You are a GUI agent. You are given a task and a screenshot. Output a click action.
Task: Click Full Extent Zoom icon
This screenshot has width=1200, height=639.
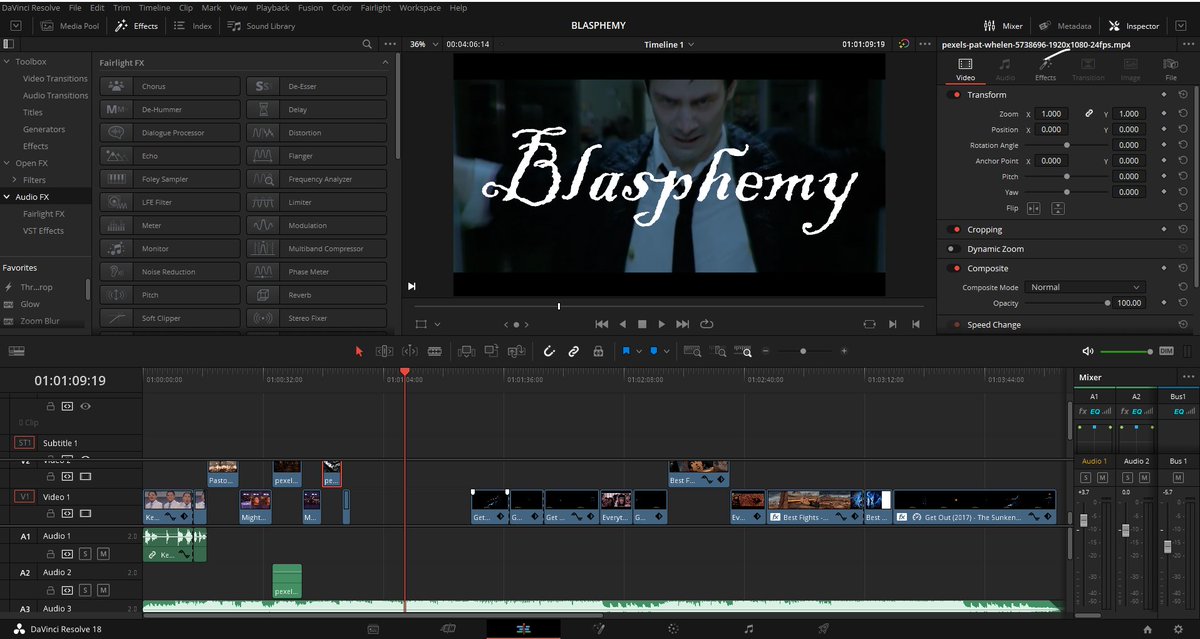pyautogui.click(x=692, y=351)
